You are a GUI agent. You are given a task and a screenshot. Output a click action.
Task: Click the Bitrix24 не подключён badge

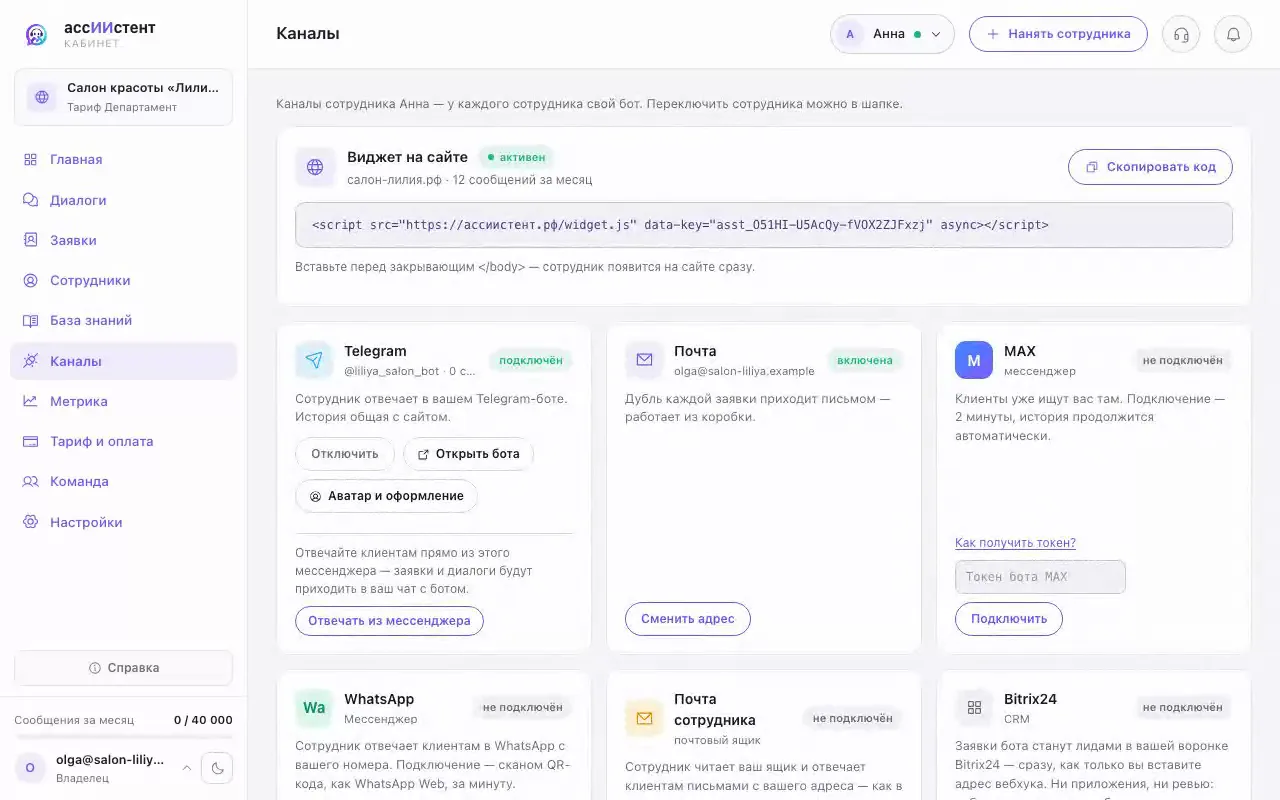click(x=1183, y=707)
